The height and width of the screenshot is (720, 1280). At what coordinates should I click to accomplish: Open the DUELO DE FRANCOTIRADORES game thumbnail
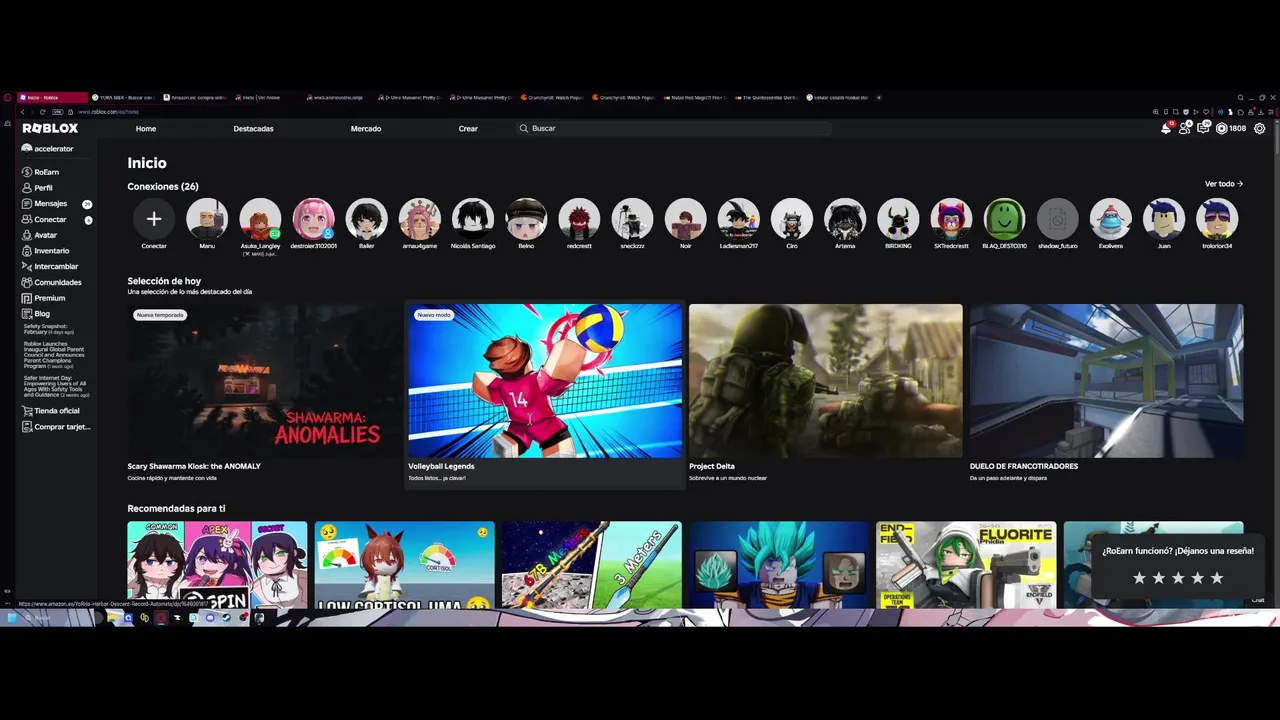pos(1107,381)
